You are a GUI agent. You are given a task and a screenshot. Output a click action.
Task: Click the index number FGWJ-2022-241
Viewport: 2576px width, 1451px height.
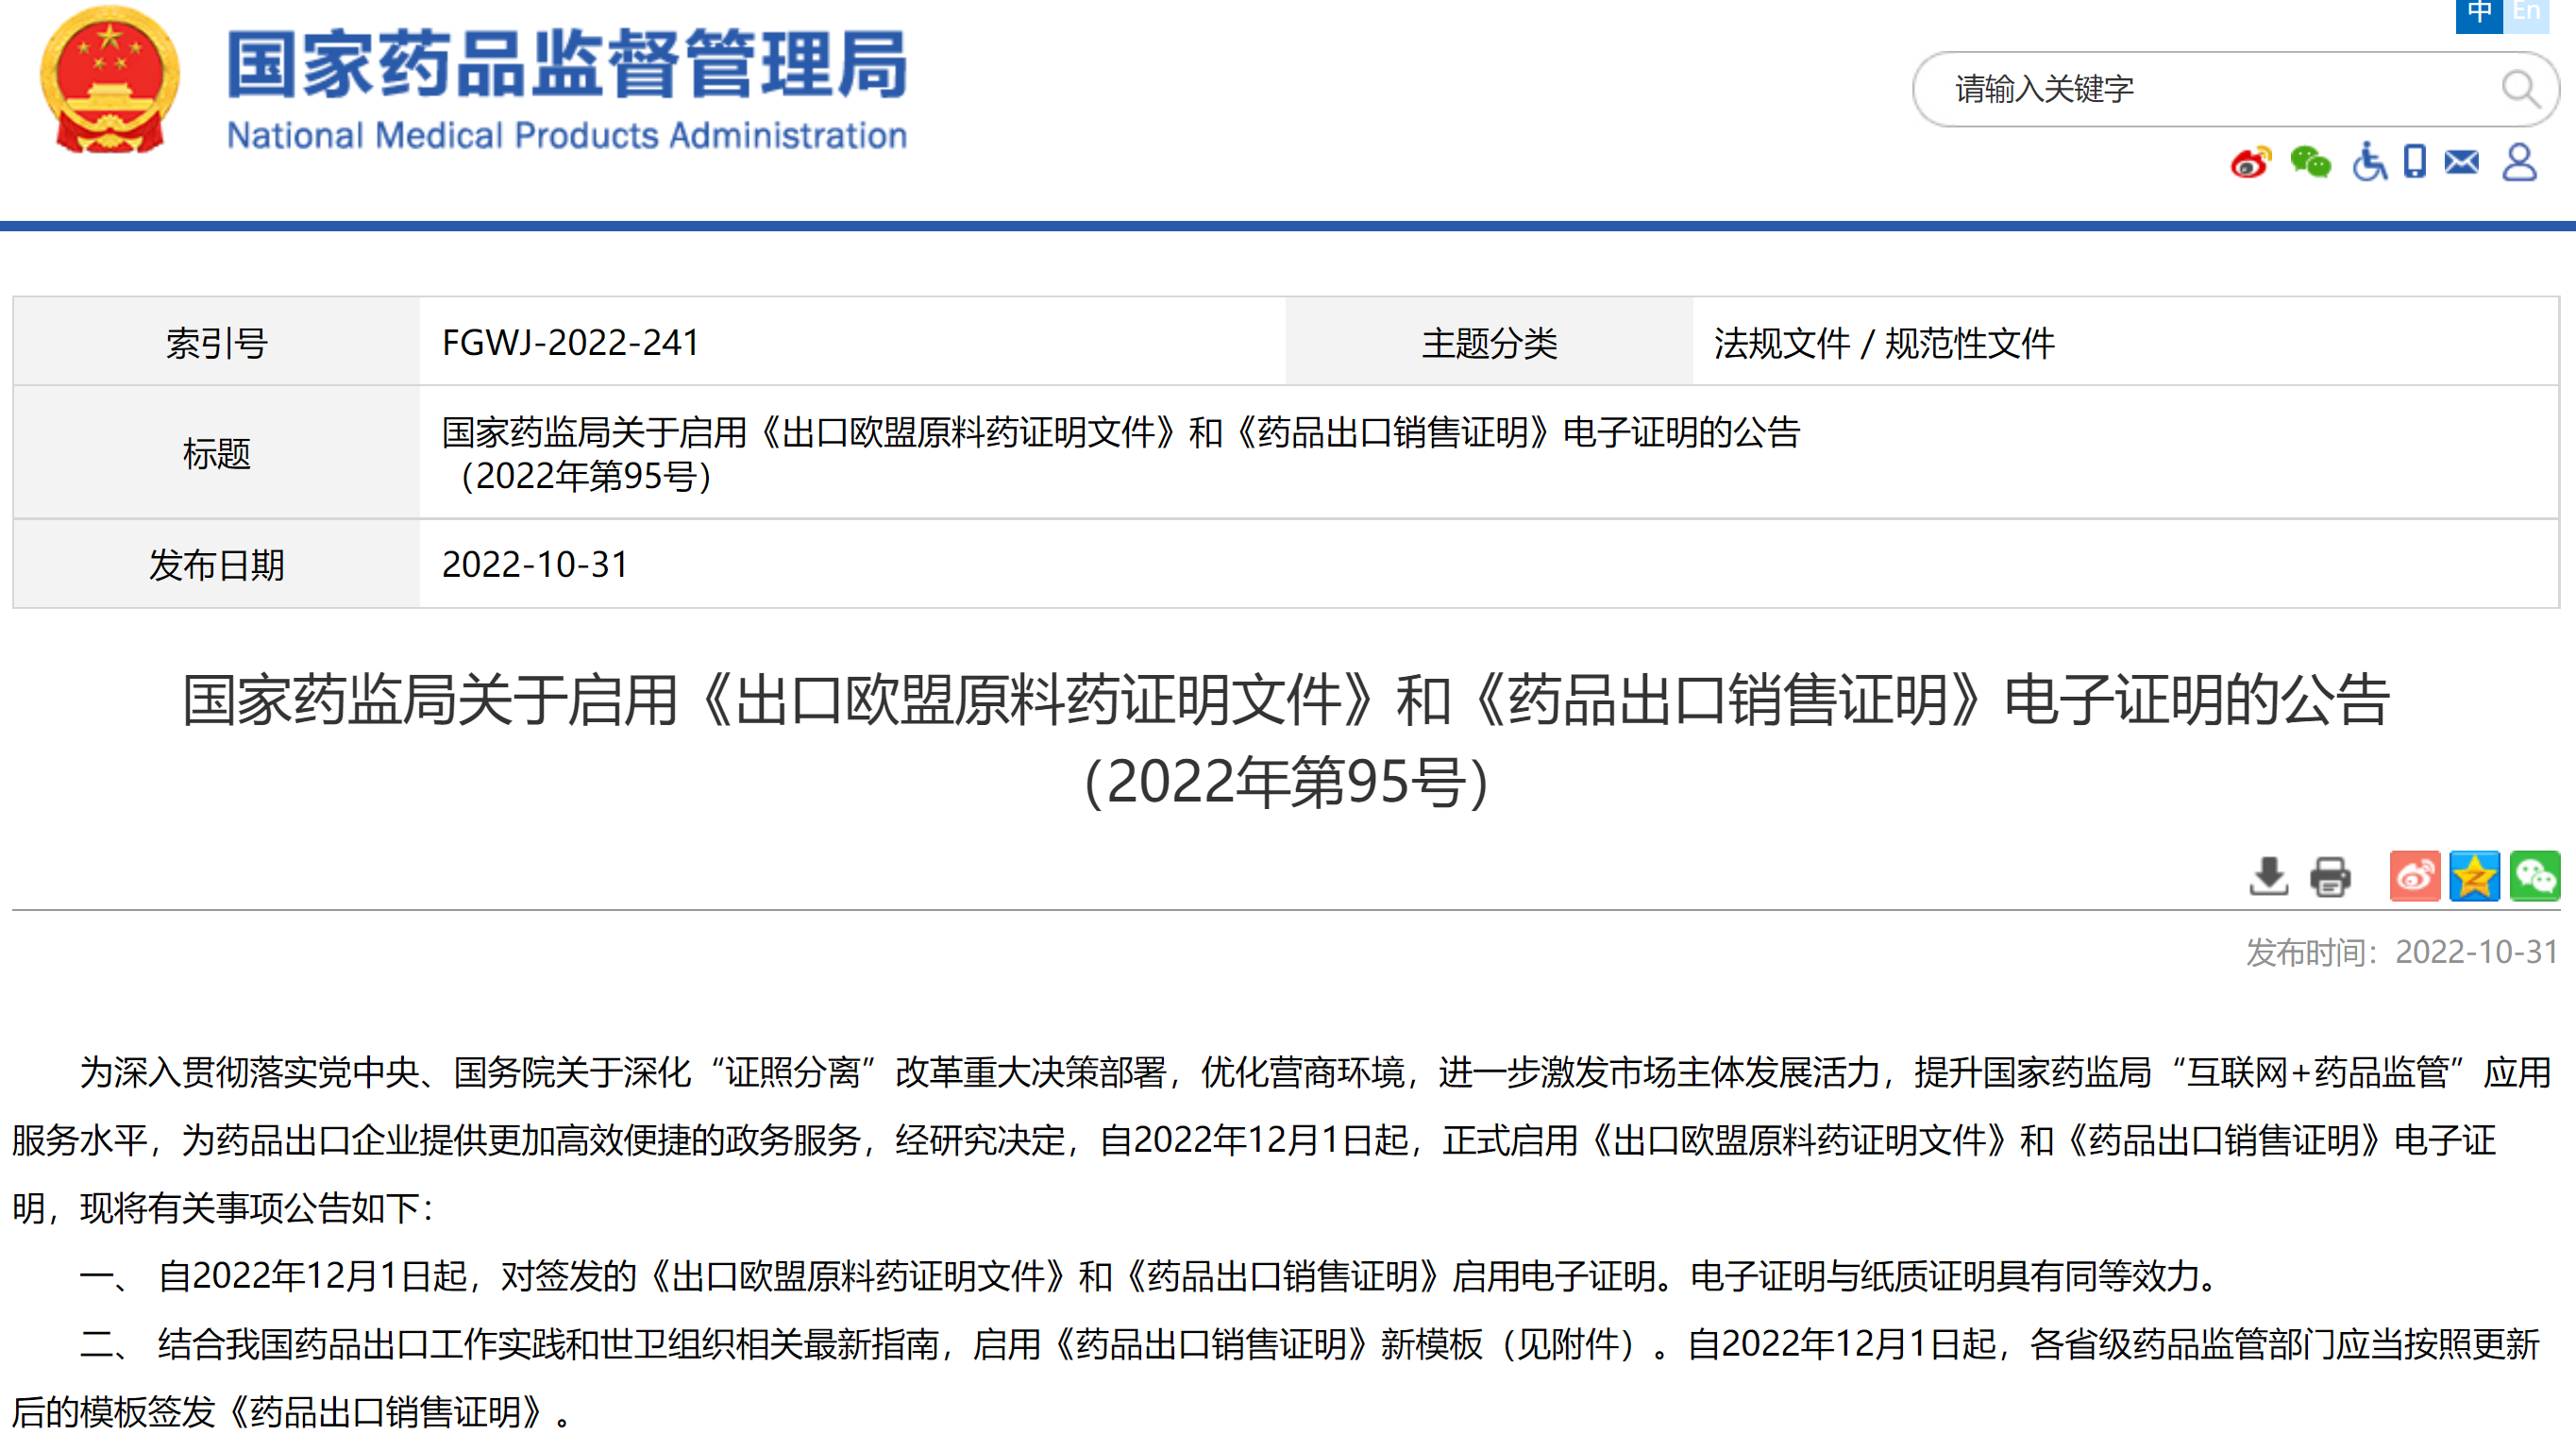pyautogui.click(x=570, y=343)
